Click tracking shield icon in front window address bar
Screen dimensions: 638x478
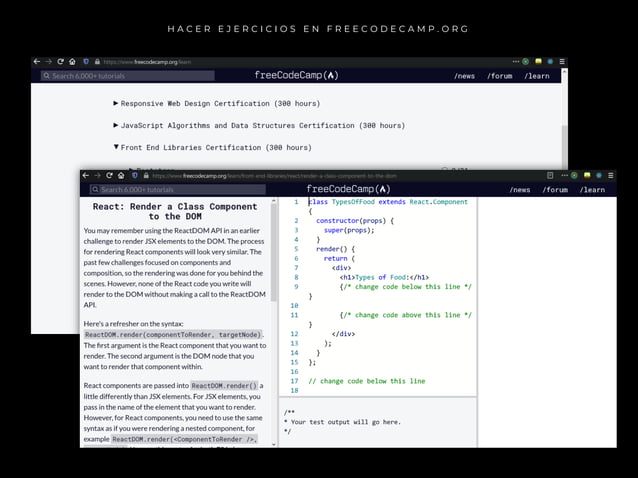(135, 175)
